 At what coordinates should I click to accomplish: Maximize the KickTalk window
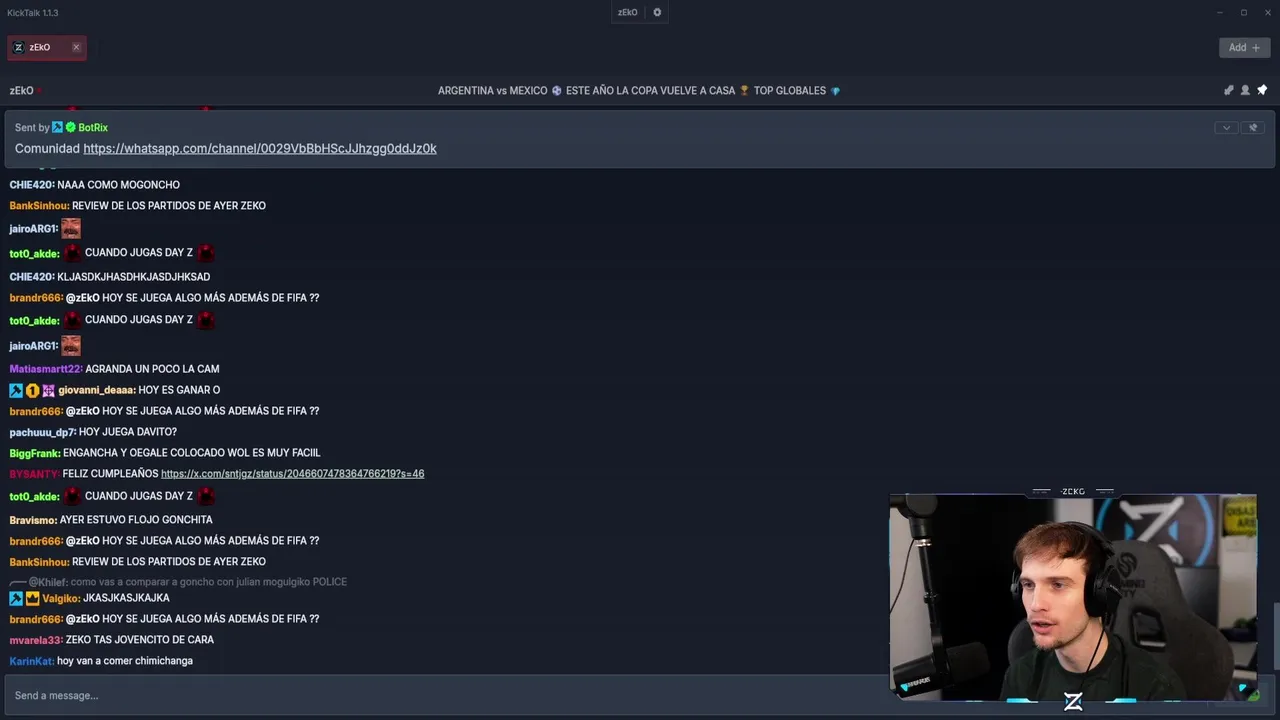coord(1244,12)
